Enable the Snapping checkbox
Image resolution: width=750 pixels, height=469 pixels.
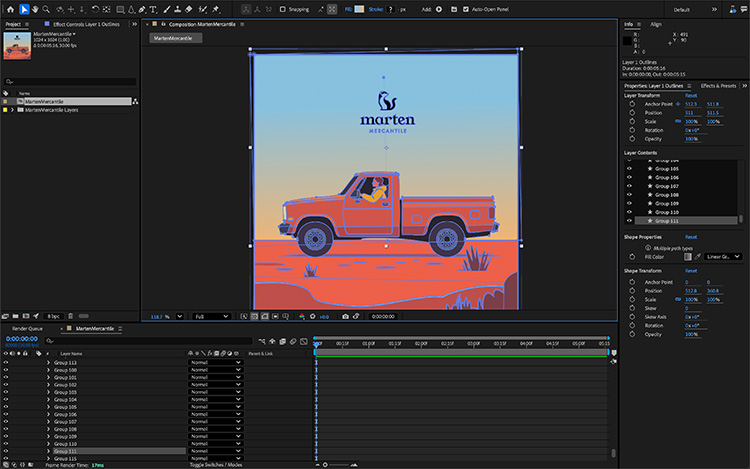pyautogui.click(x=281, y=9)
